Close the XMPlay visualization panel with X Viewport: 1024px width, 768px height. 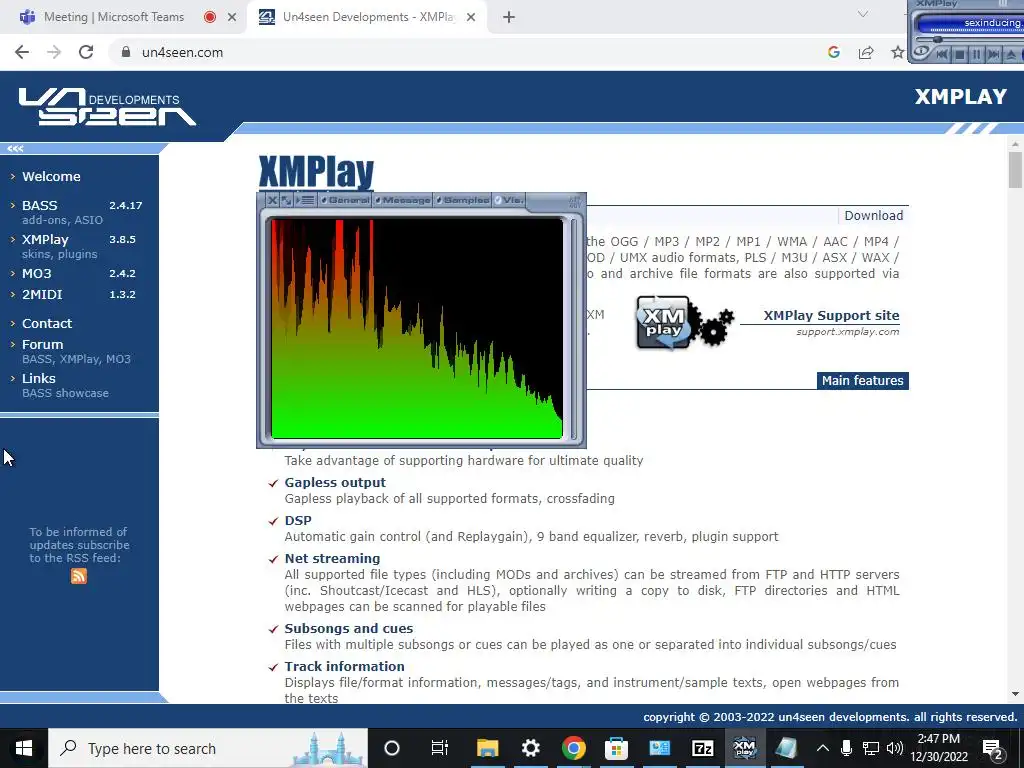point(272,200)
